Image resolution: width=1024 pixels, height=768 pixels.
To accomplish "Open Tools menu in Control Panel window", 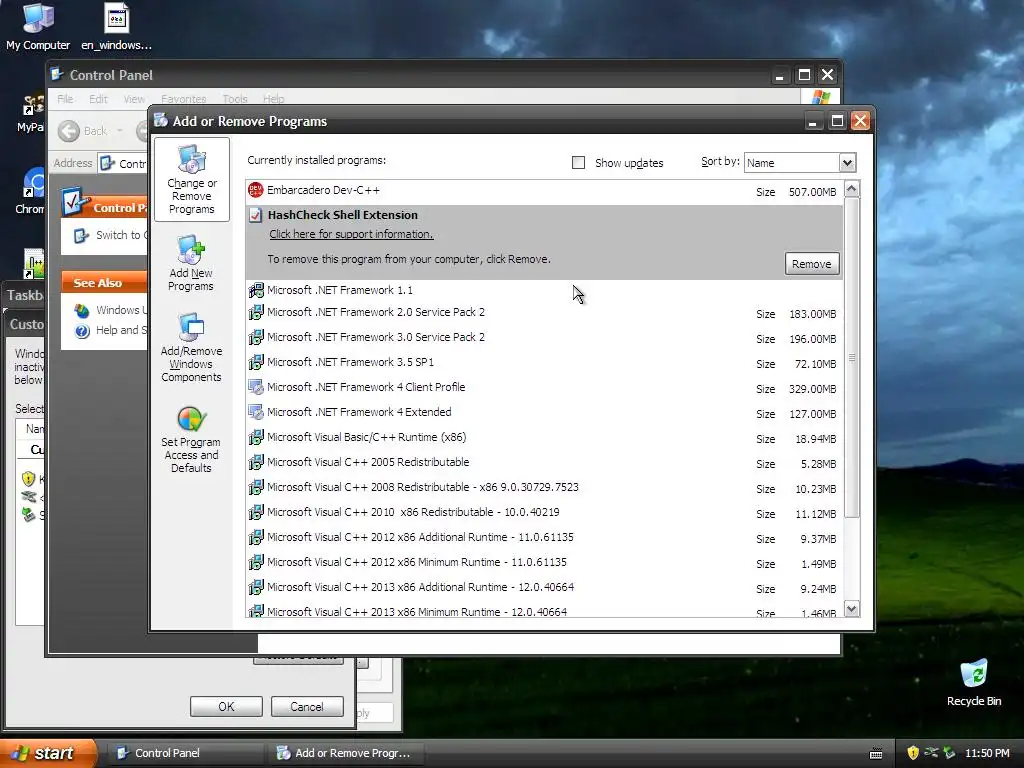I will [234, 99].
